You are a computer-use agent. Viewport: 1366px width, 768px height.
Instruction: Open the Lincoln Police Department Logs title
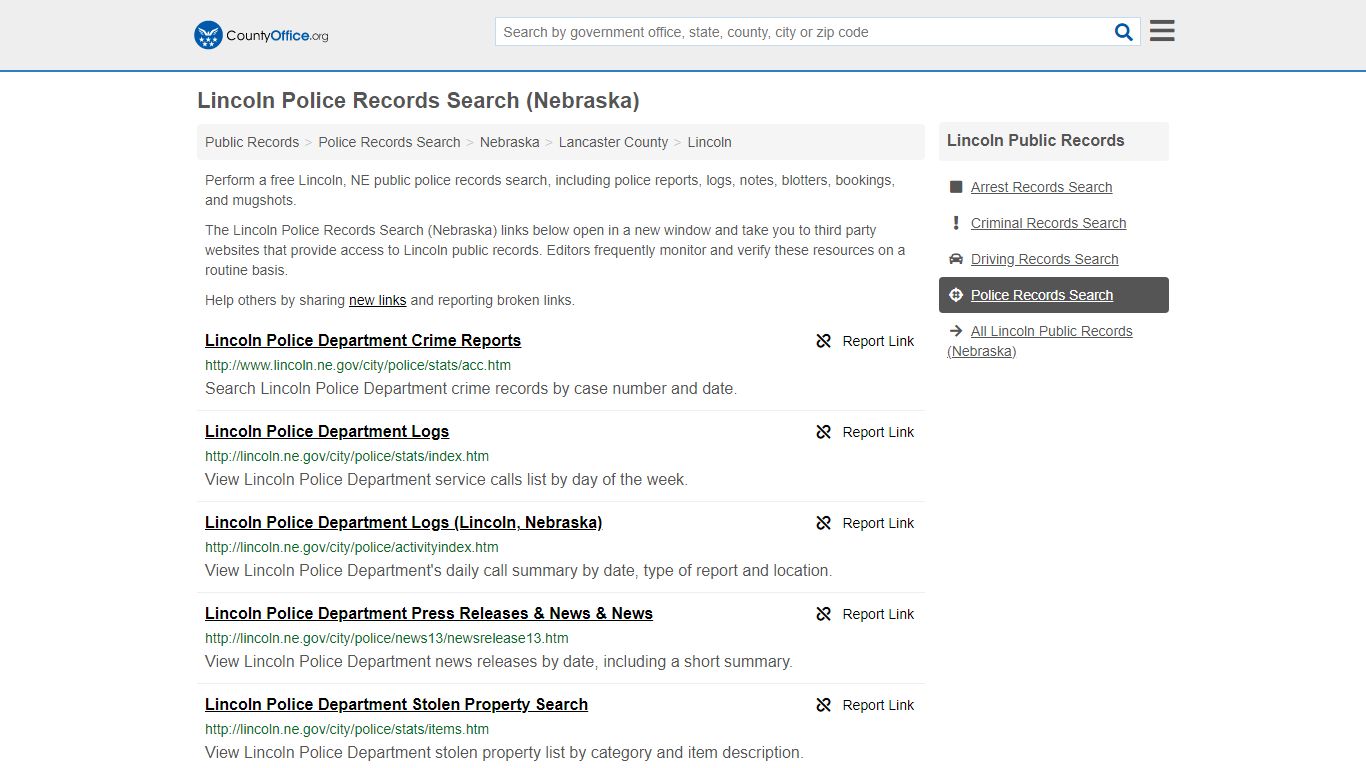(327, 431)
